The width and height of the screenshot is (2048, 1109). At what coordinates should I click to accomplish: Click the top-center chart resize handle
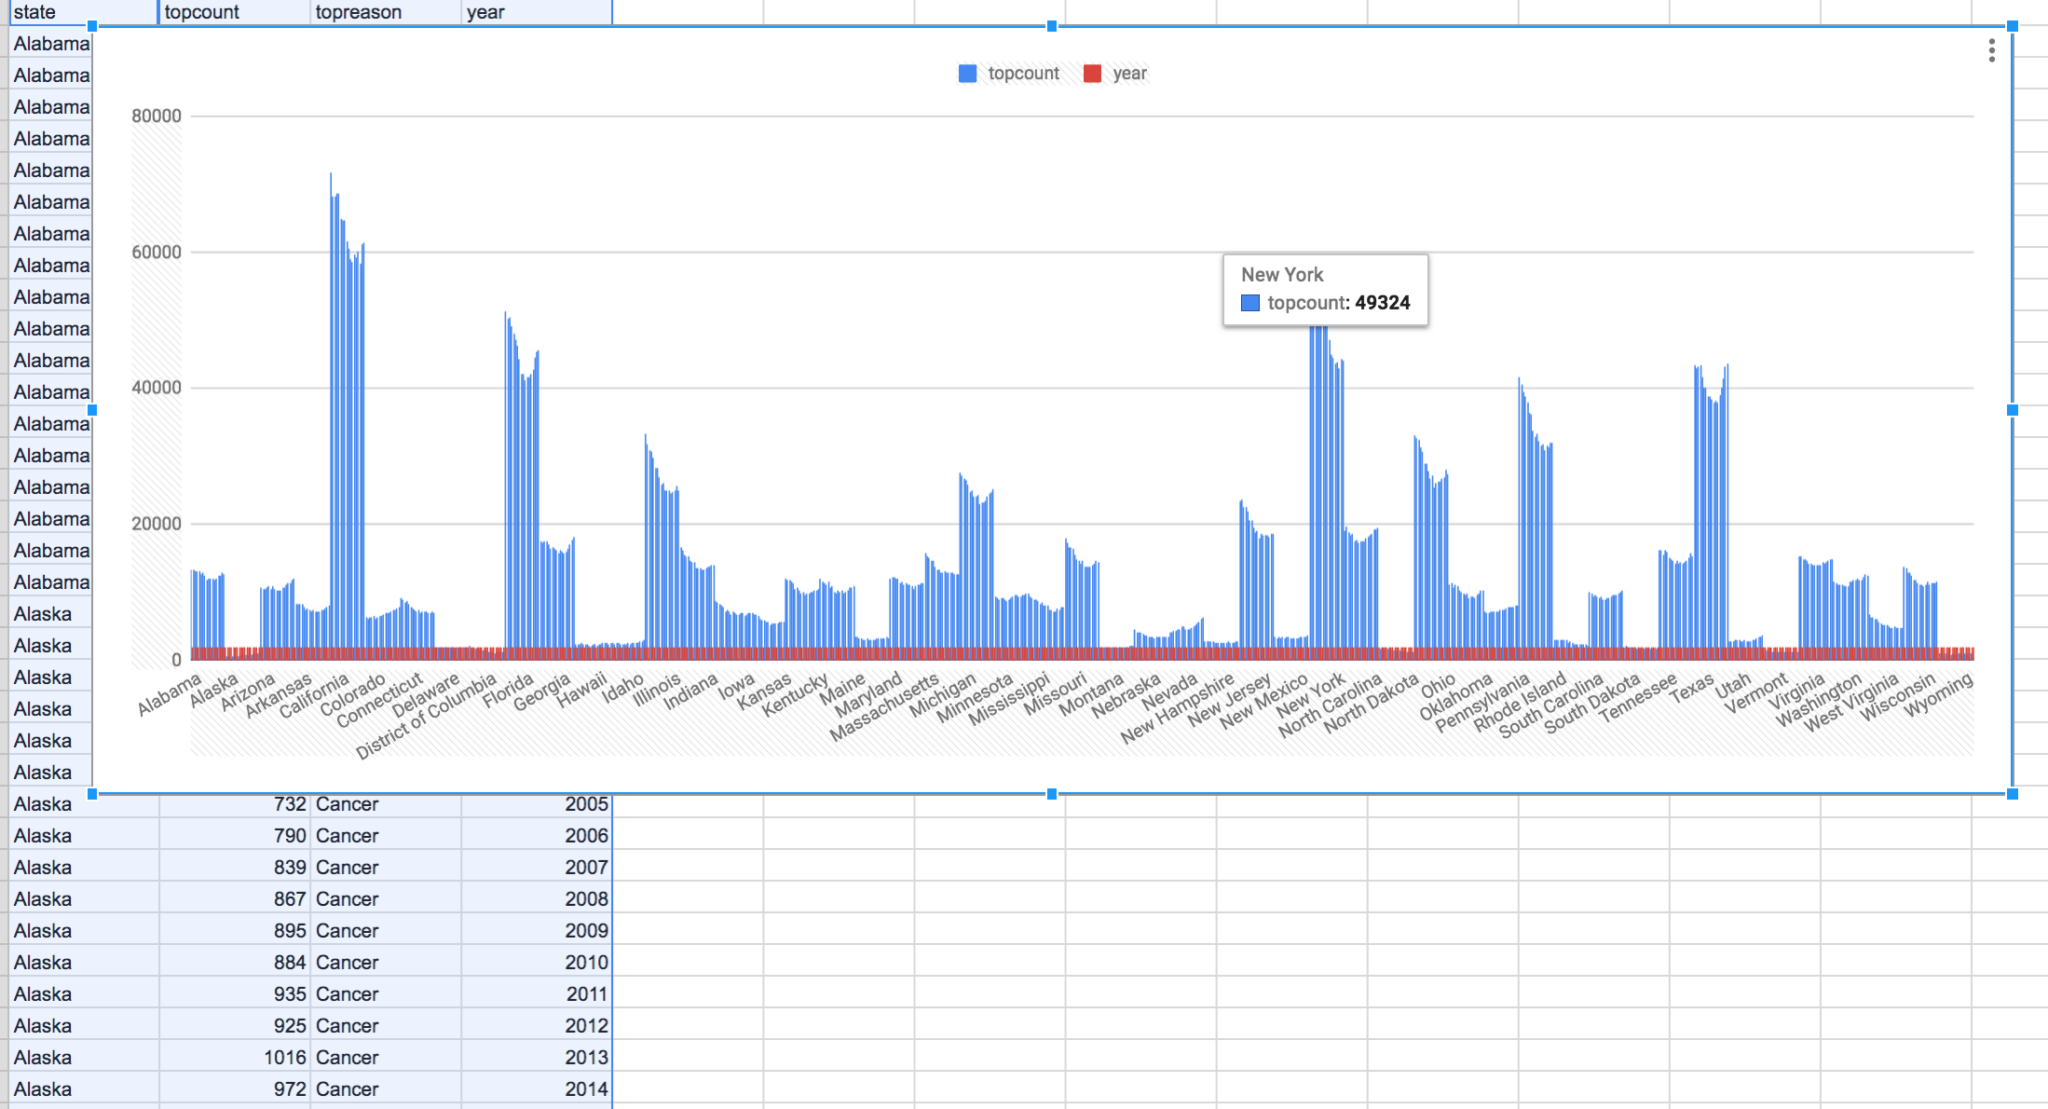click(1051, 27)
